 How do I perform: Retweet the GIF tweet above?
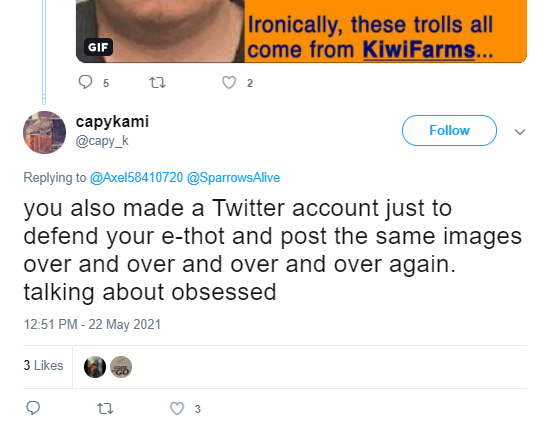pos(157,83)
